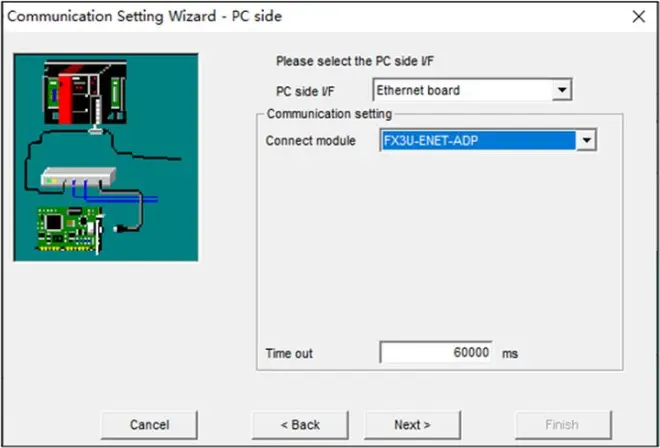Proceed with the Next button
Screen dimensions: 660x448
[412, 424]
